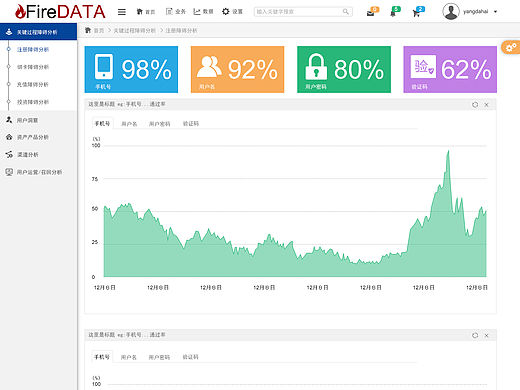Focus the keyword search input field
520x390 pixels.
pyautogui.click(x=303, y=12)
